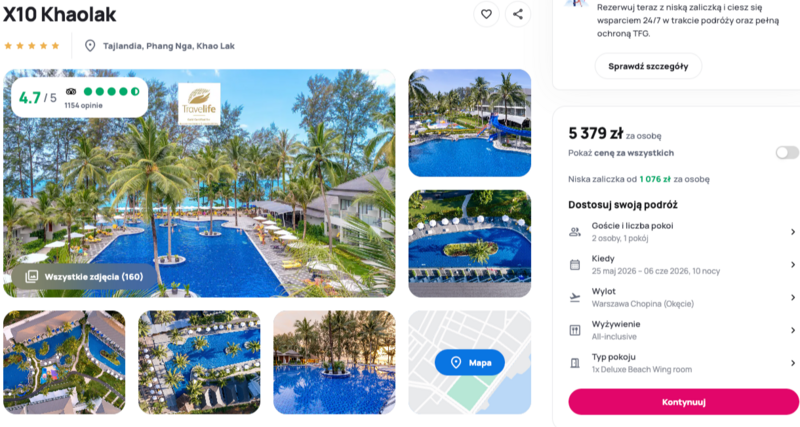Click the airplane icon beside Wylot
This screenshot has width=800, height=427.
575,297
